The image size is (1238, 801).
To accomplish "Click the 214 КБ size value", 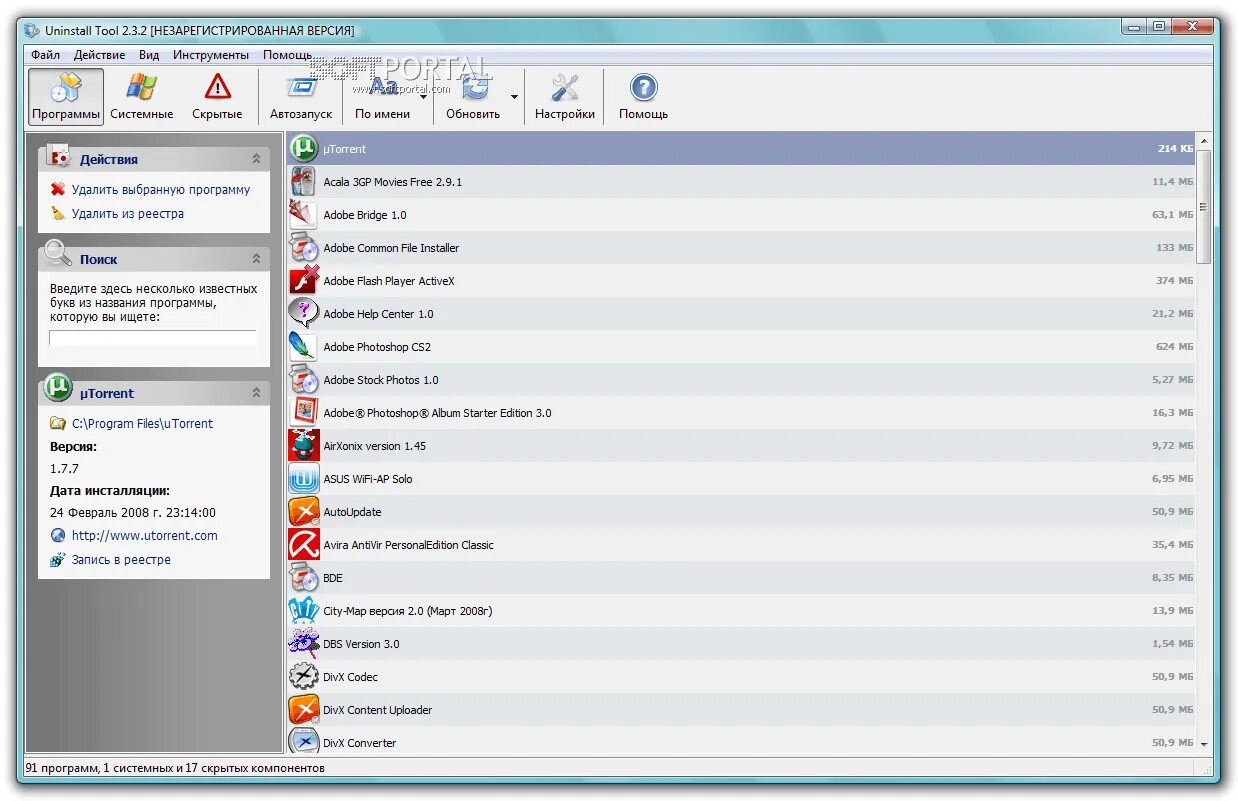I will pos(1175,149).
